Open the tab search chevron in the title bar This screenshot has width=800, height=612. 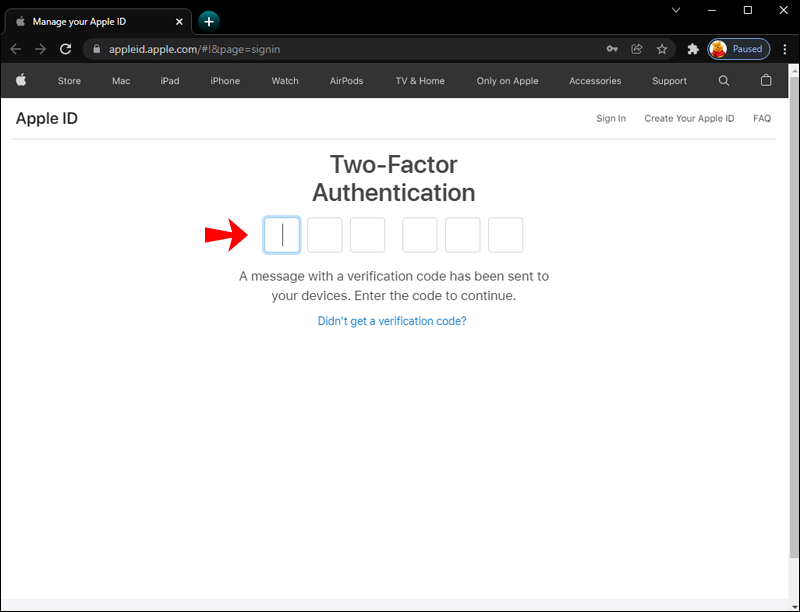(x=676, y=10)
